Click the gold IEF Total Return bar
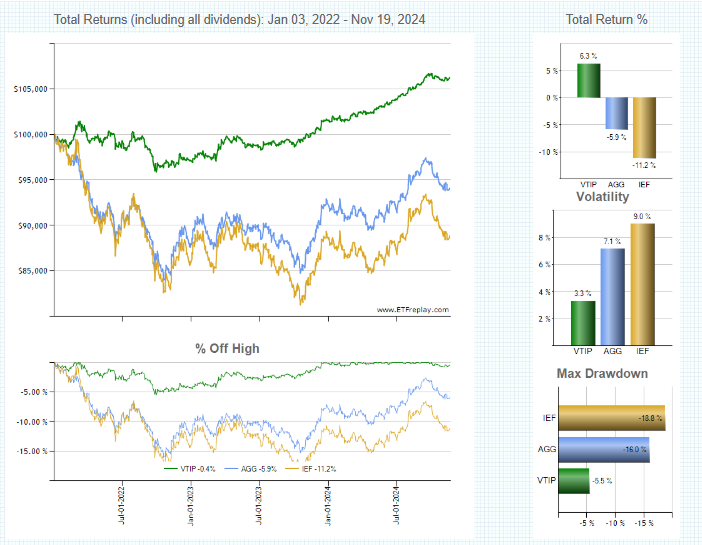The image size is (702, 545). click(x=643, y=127)
